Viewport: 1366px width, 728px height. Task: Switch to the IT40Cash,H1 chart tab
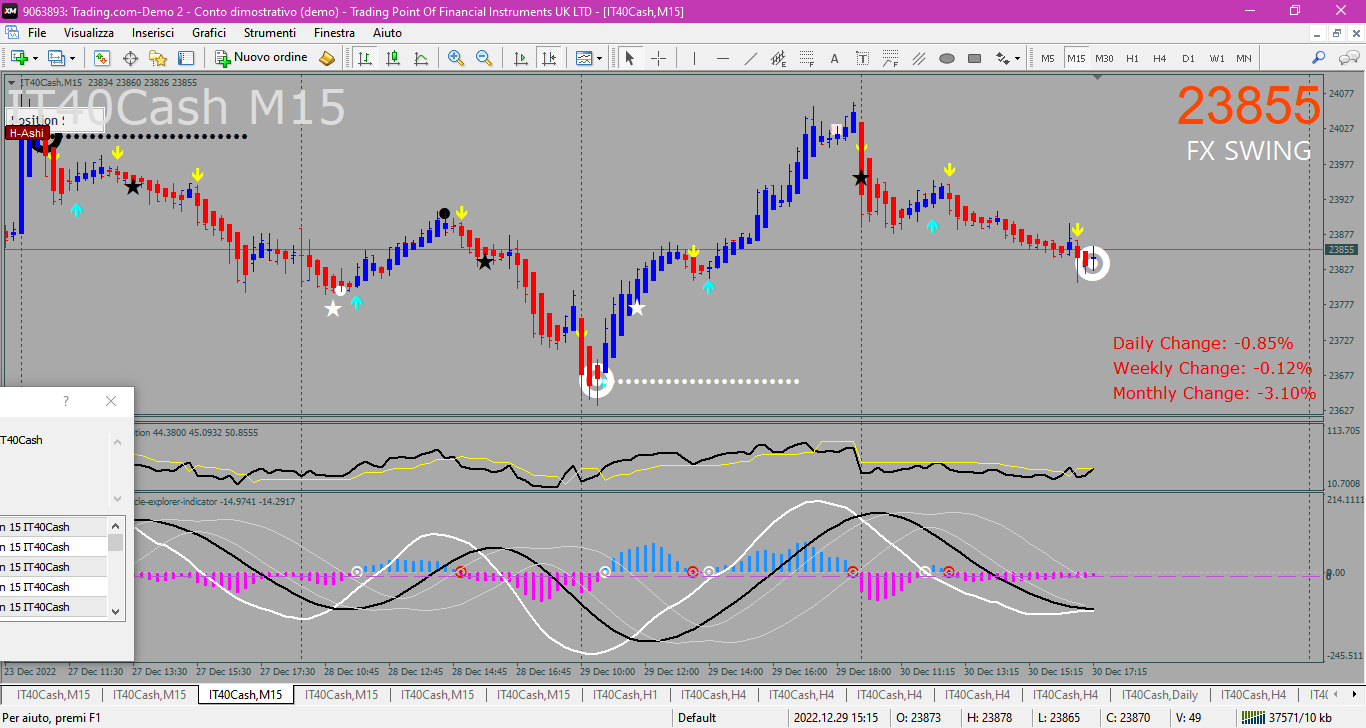coord(626,695)
